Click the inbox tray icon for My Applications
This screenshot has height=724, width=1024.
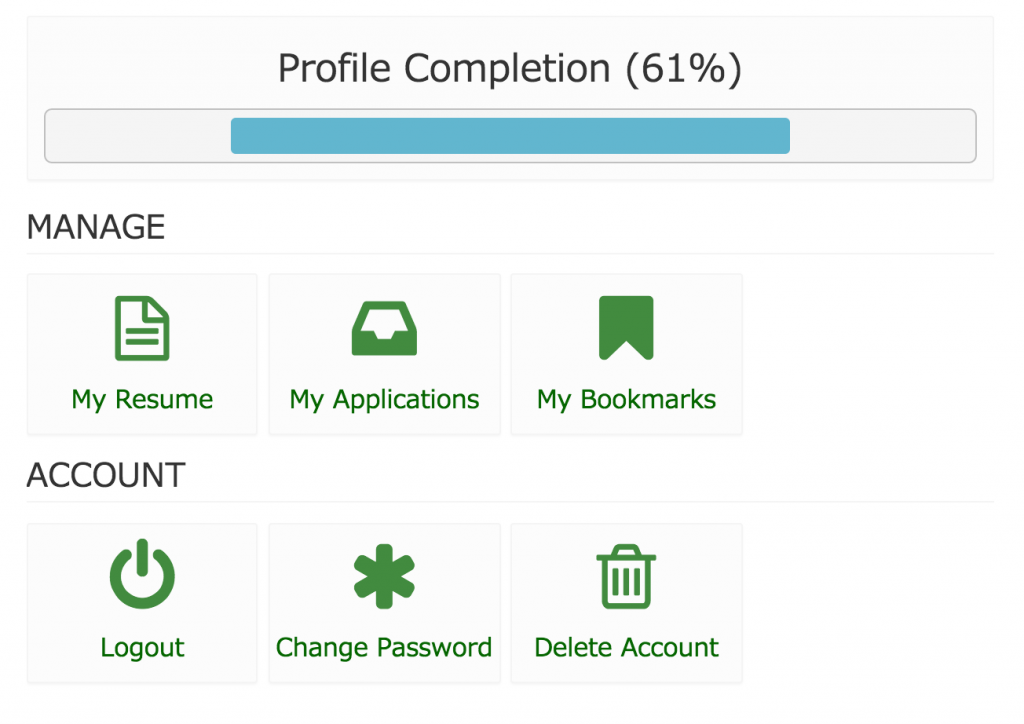(x=384, y=328)
